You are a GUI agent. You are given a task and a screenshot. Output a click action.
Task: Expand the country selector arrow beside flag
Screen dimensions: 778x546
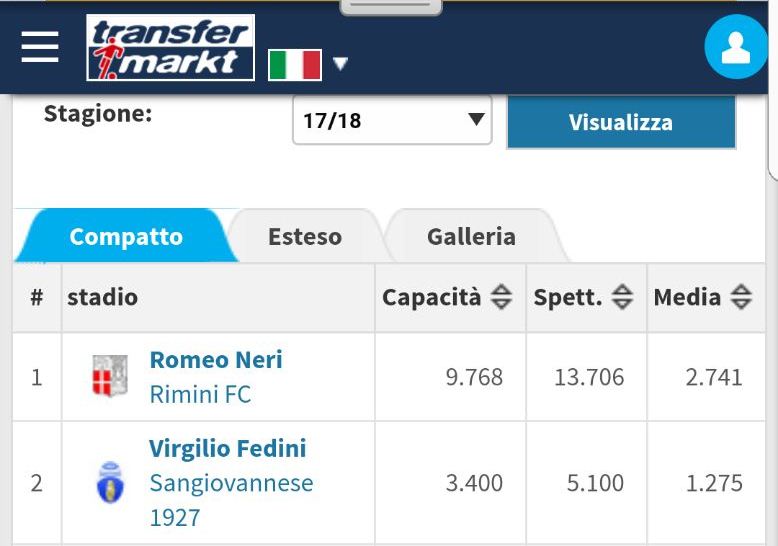point(340,64)
